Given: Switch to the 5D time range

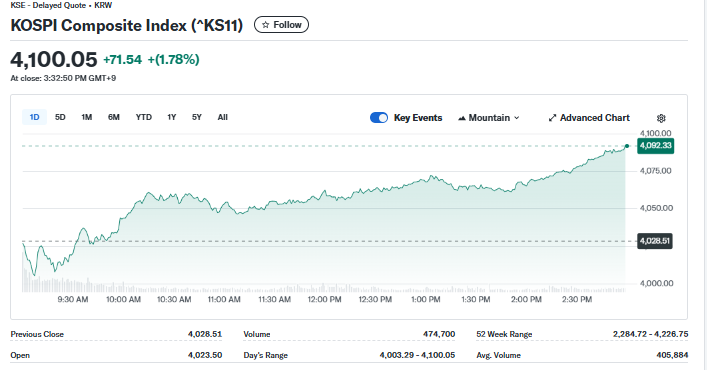Looking at the screenshot, I should pos(60,117).
